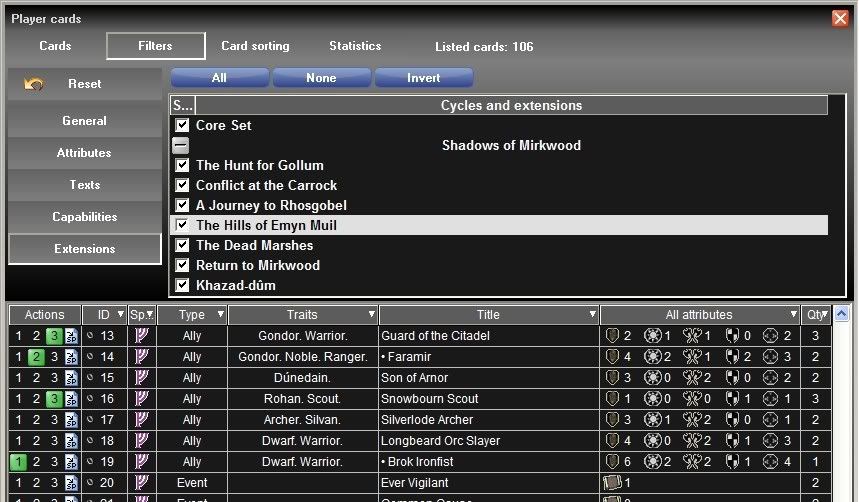859x502 pixels.
Task: Uncheck the Core Set checkbox
Action: click(182, 126)
